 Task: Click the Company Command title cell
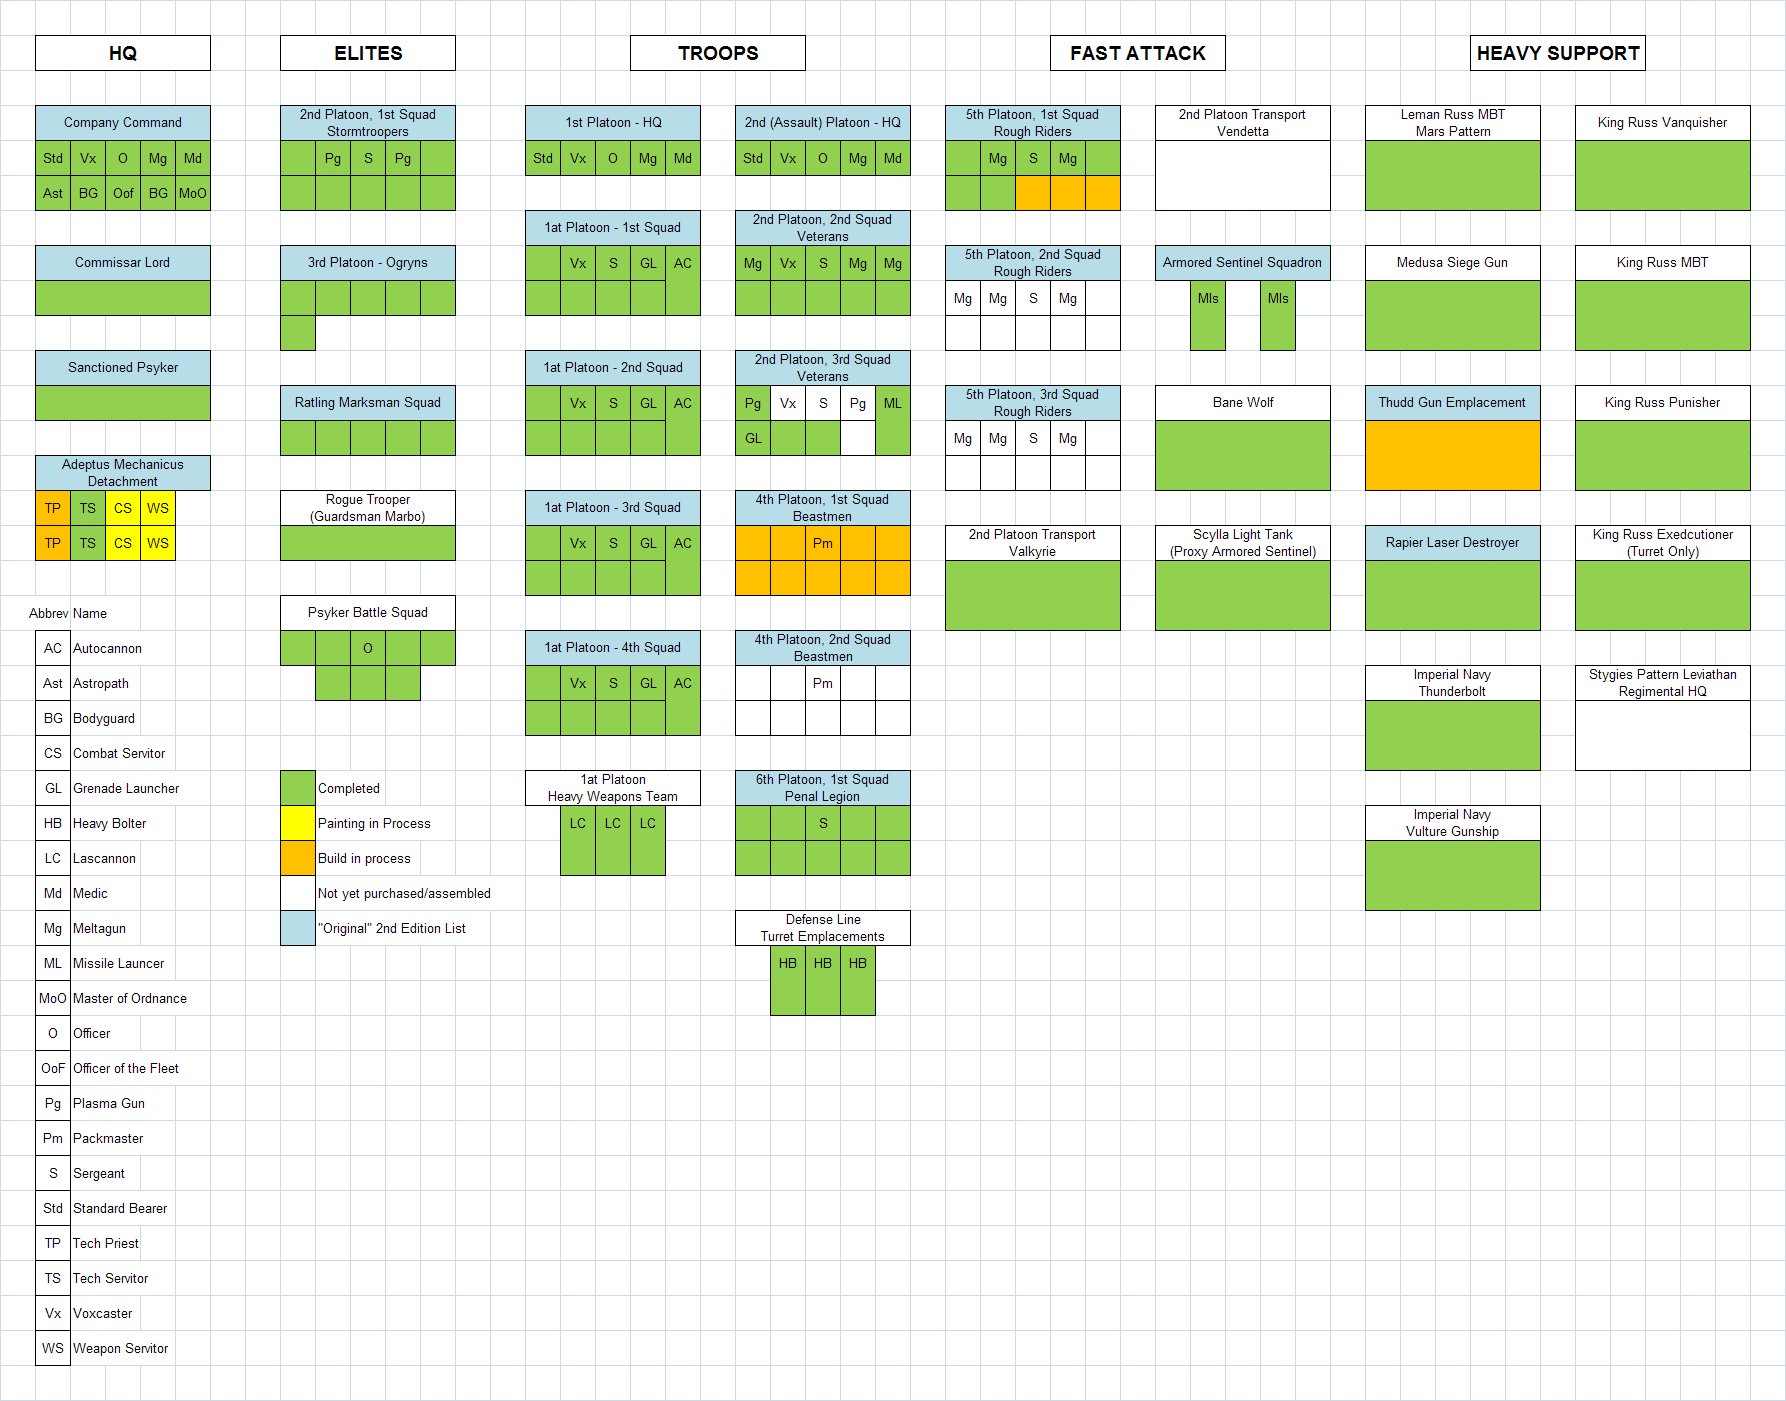coord(123,123)
